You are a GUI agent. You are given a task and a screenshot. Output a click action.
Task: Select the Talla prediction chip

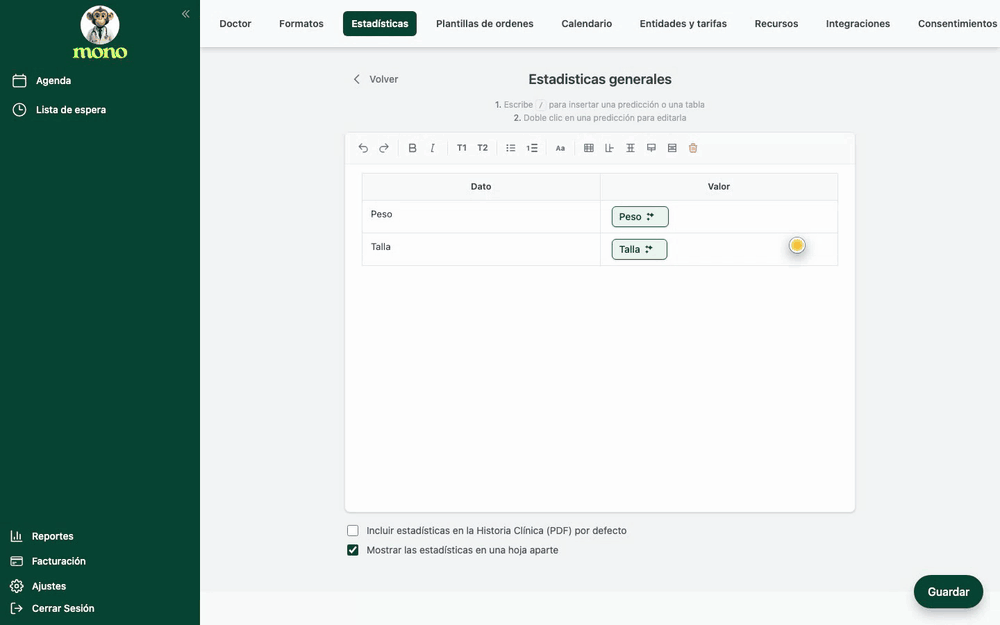pyautogui.click(x=639, y=249)
